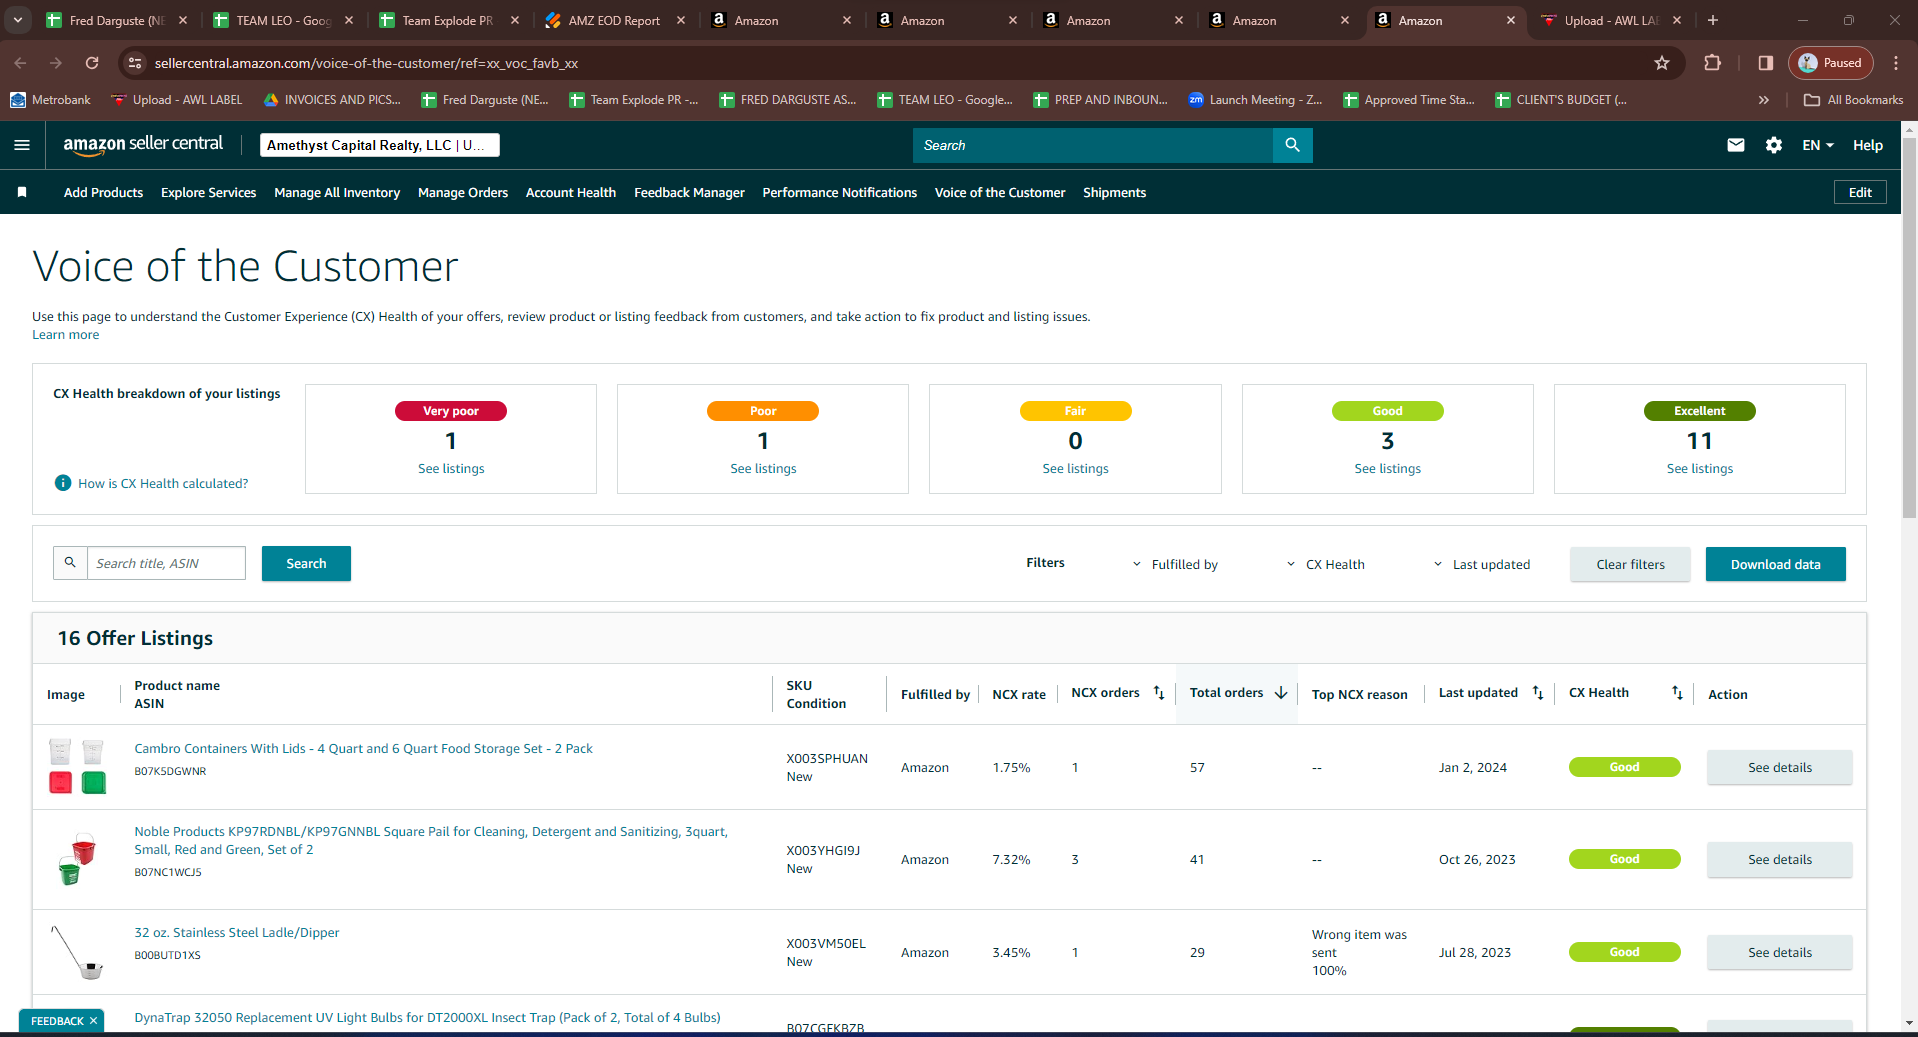1918x1037 pixels.
Task: Switch to AMZ EOD Report tab
Action: pyautogui.click(x=614, y=20)
